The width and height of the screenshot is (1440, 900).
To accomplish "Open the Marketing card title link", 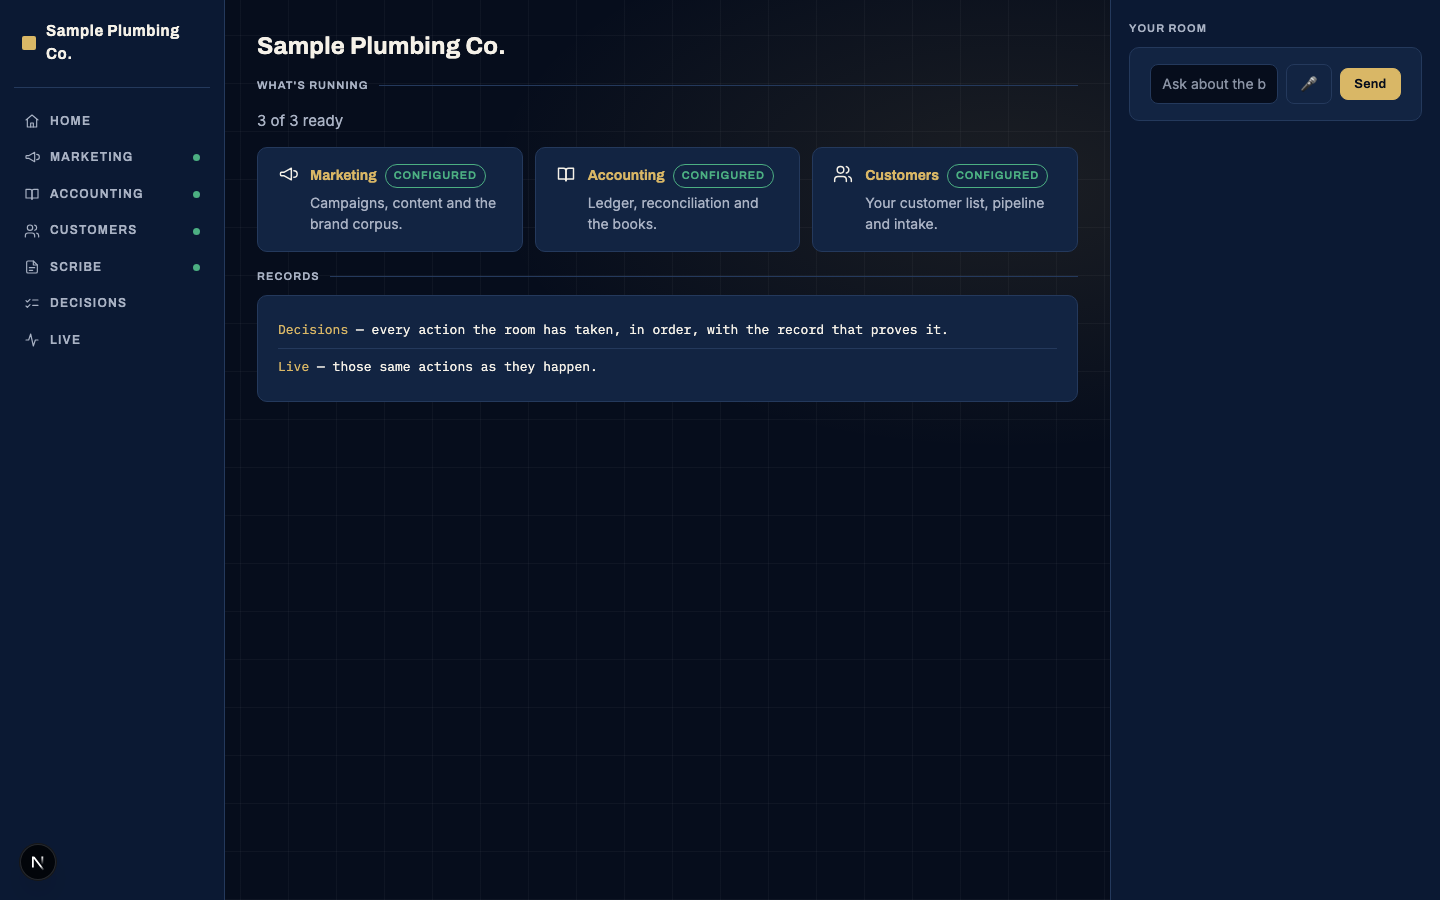I will (x=343, y=175).
